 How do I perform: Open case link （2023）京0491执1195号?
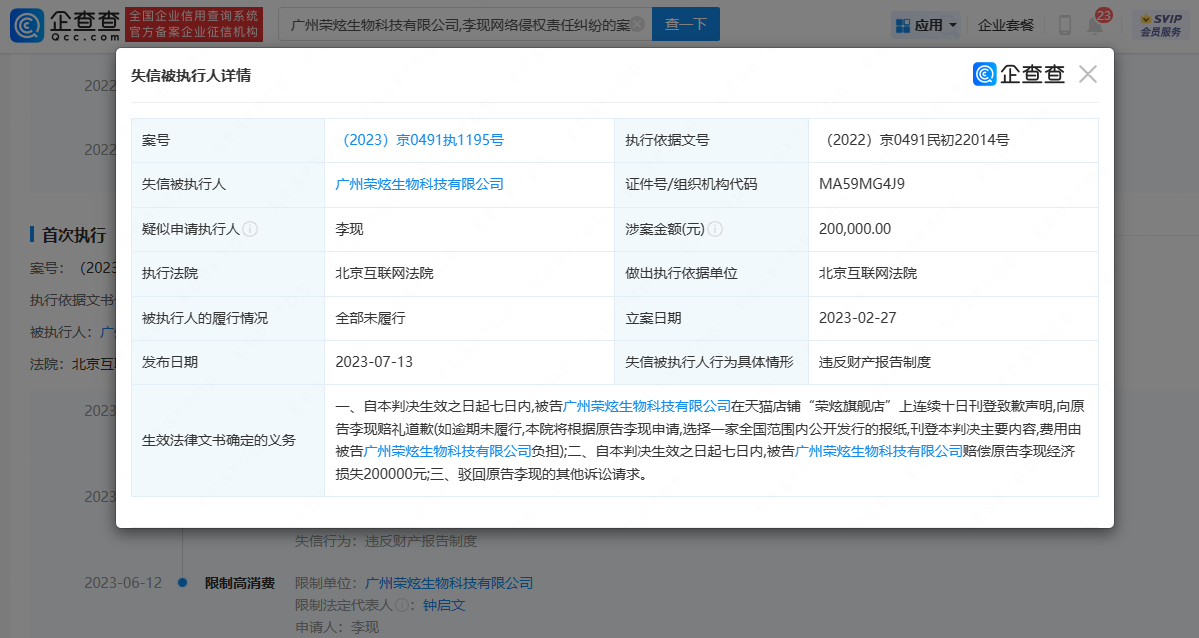click(420, 140)
